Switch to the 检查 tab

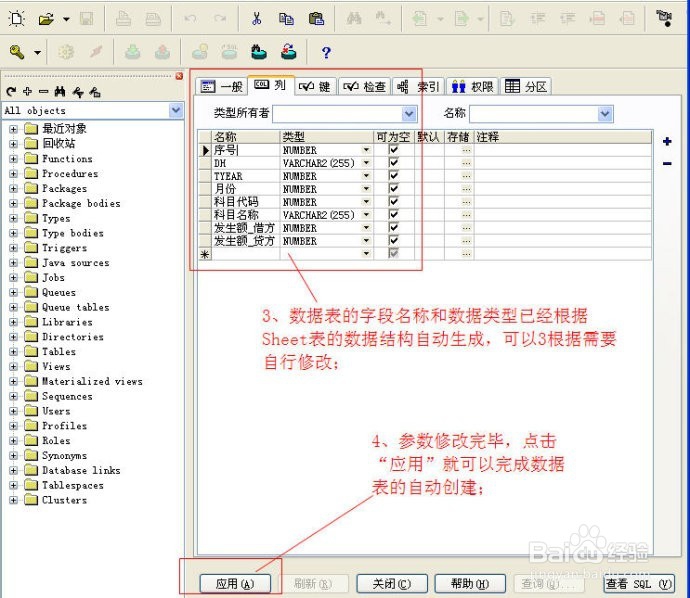point(364,86)
